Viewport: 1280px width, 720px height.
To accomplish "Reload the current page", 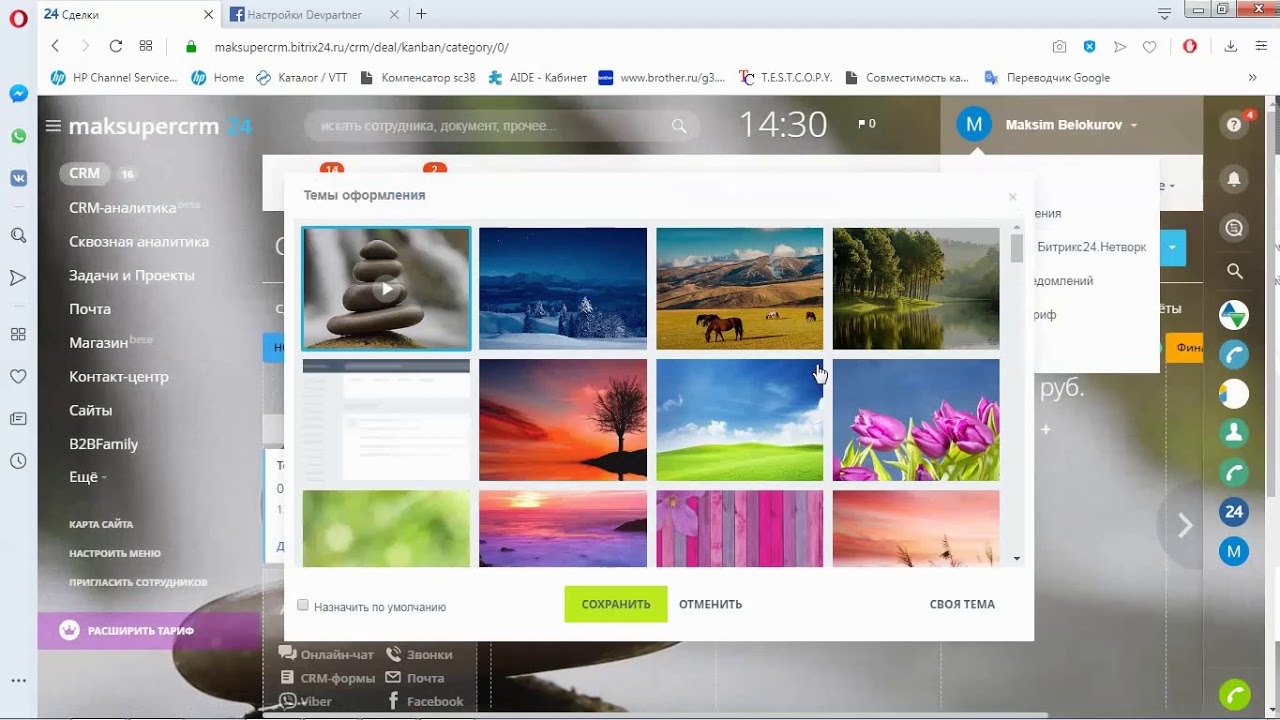I will (115, 46).
